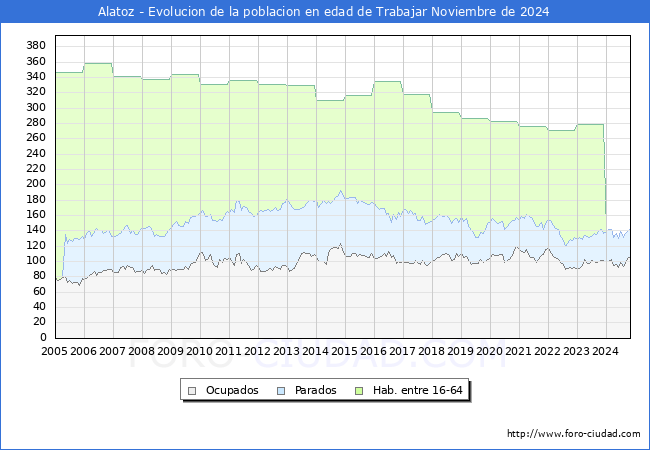Click the 2017 x-axis year label
650x450 pixels.
(403, 351)
